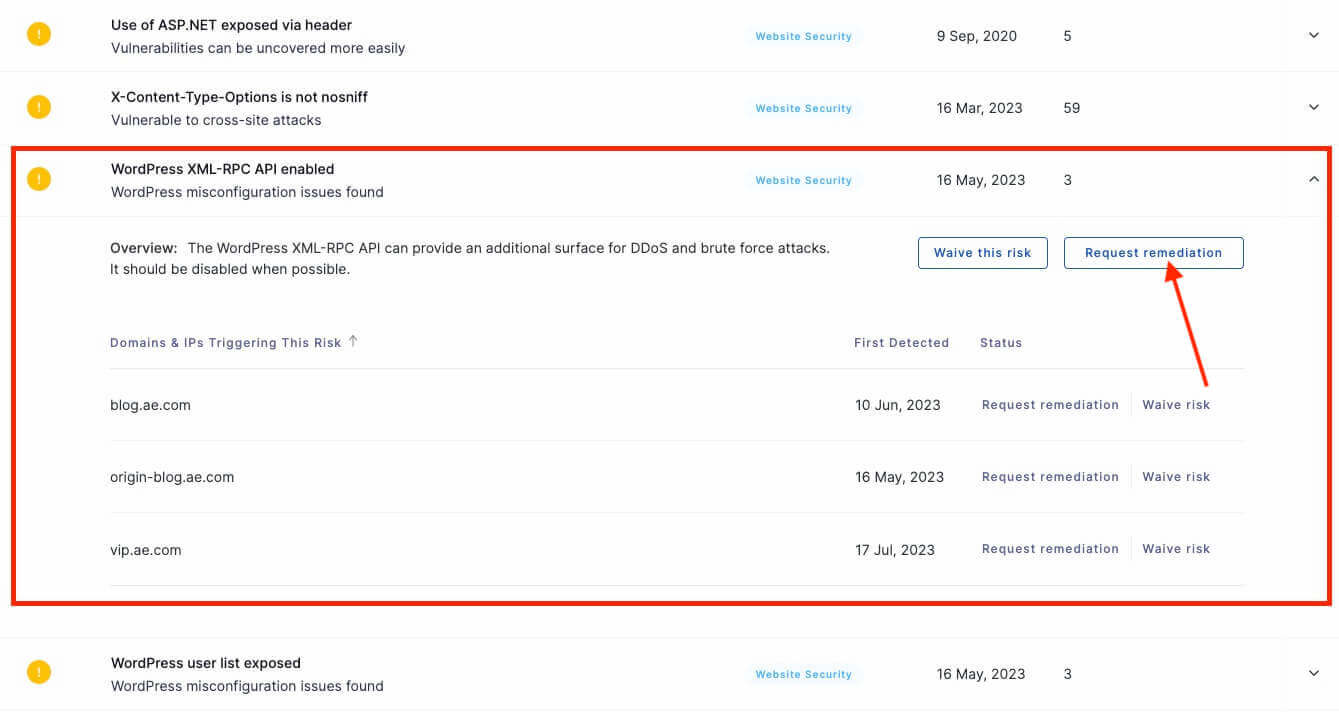Click the count 5 on ASP.NET row

pyautogui.click(x=1068, y=36)
